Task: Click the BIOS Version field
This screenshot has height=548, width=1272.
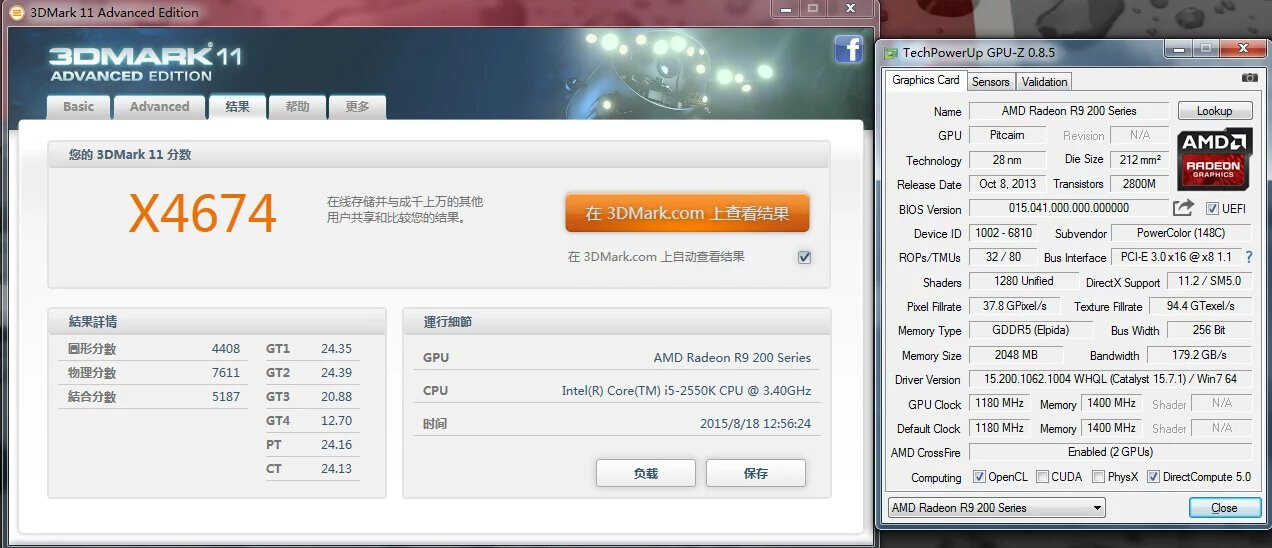Action: (x=1068, y=208)
